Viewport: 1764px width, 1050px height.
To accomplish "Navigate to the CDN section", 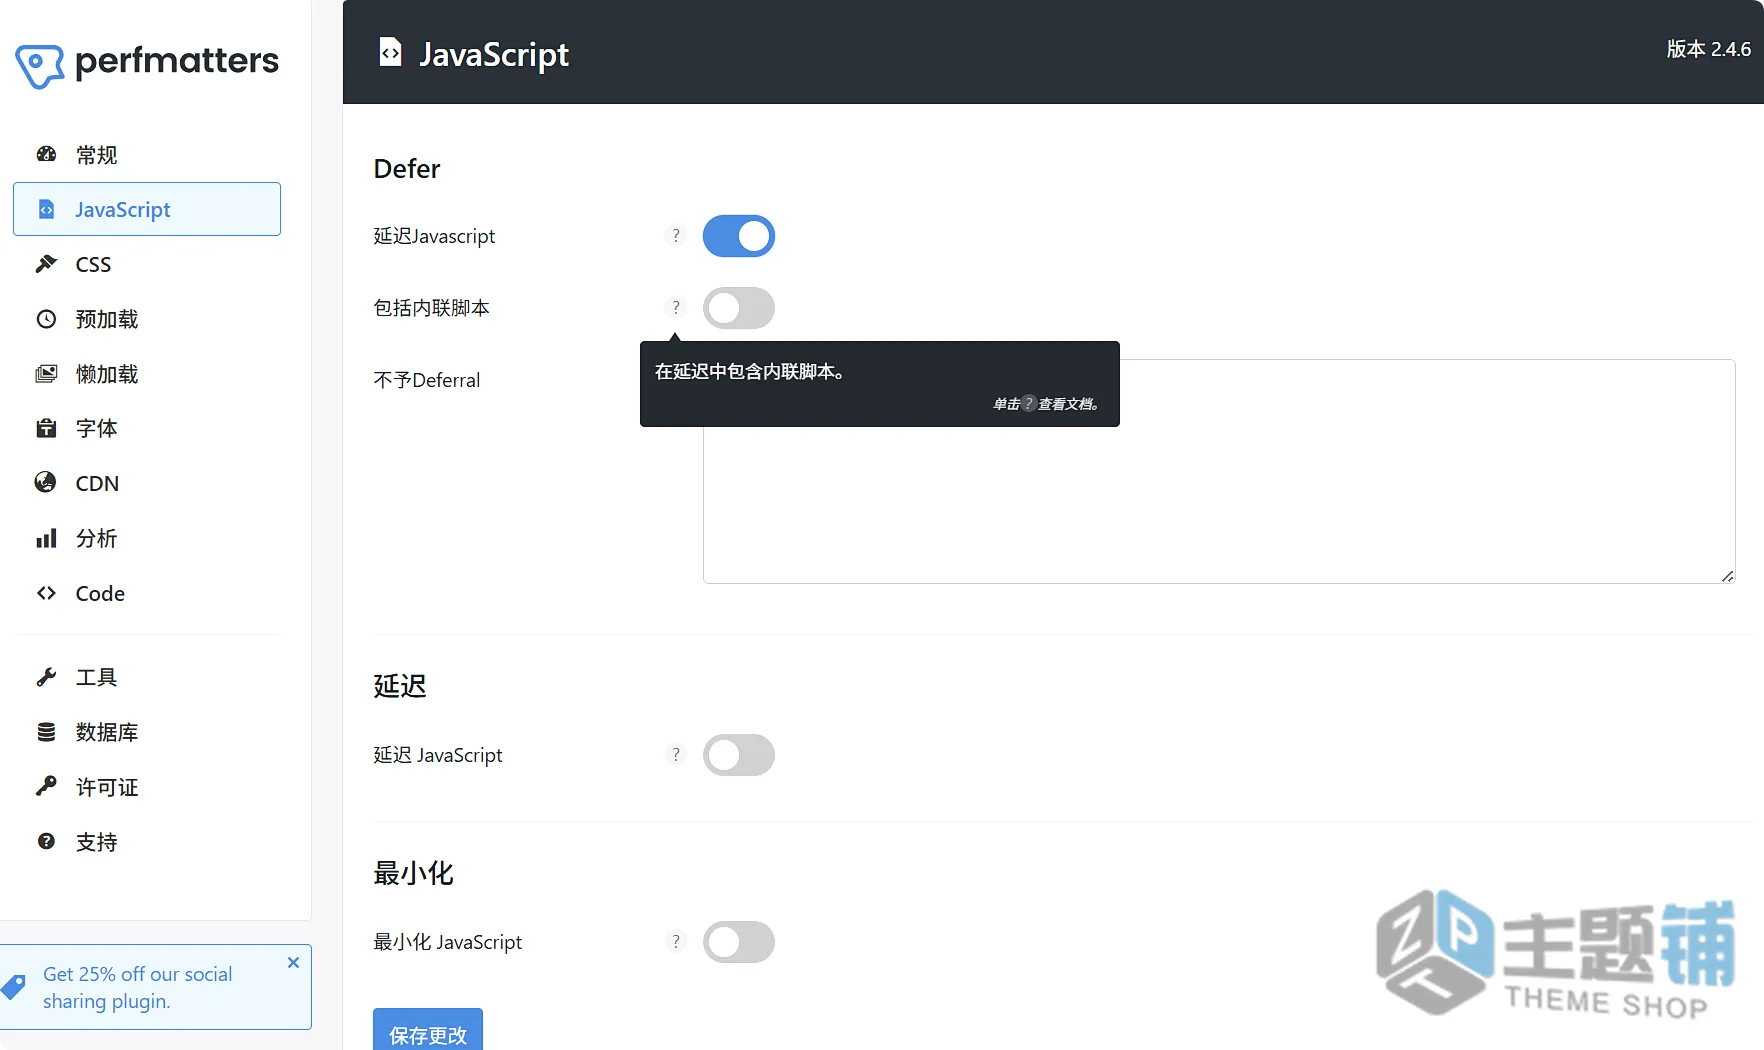I will click(147, 483).
